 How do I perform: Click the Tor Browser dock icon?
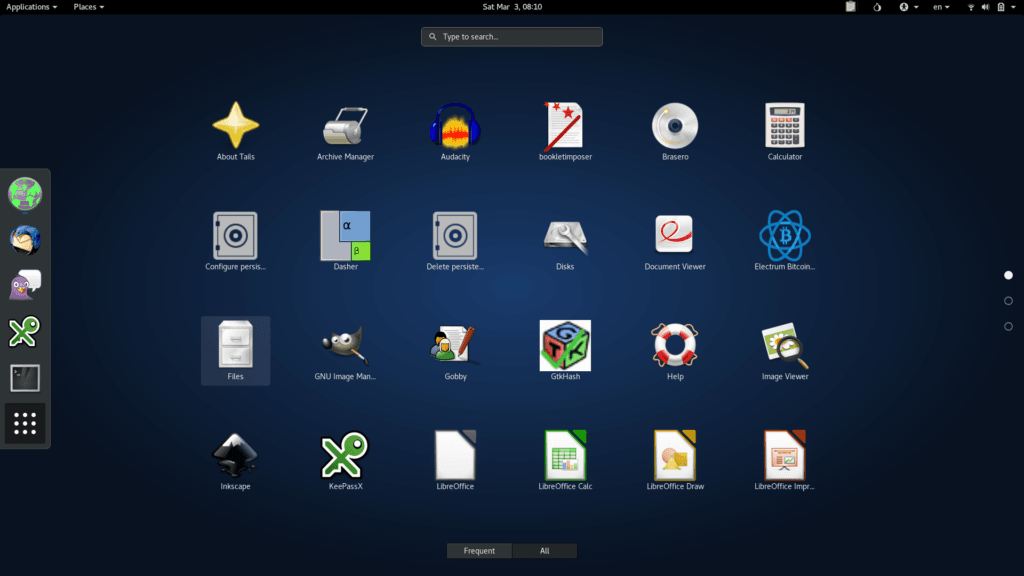25,193
